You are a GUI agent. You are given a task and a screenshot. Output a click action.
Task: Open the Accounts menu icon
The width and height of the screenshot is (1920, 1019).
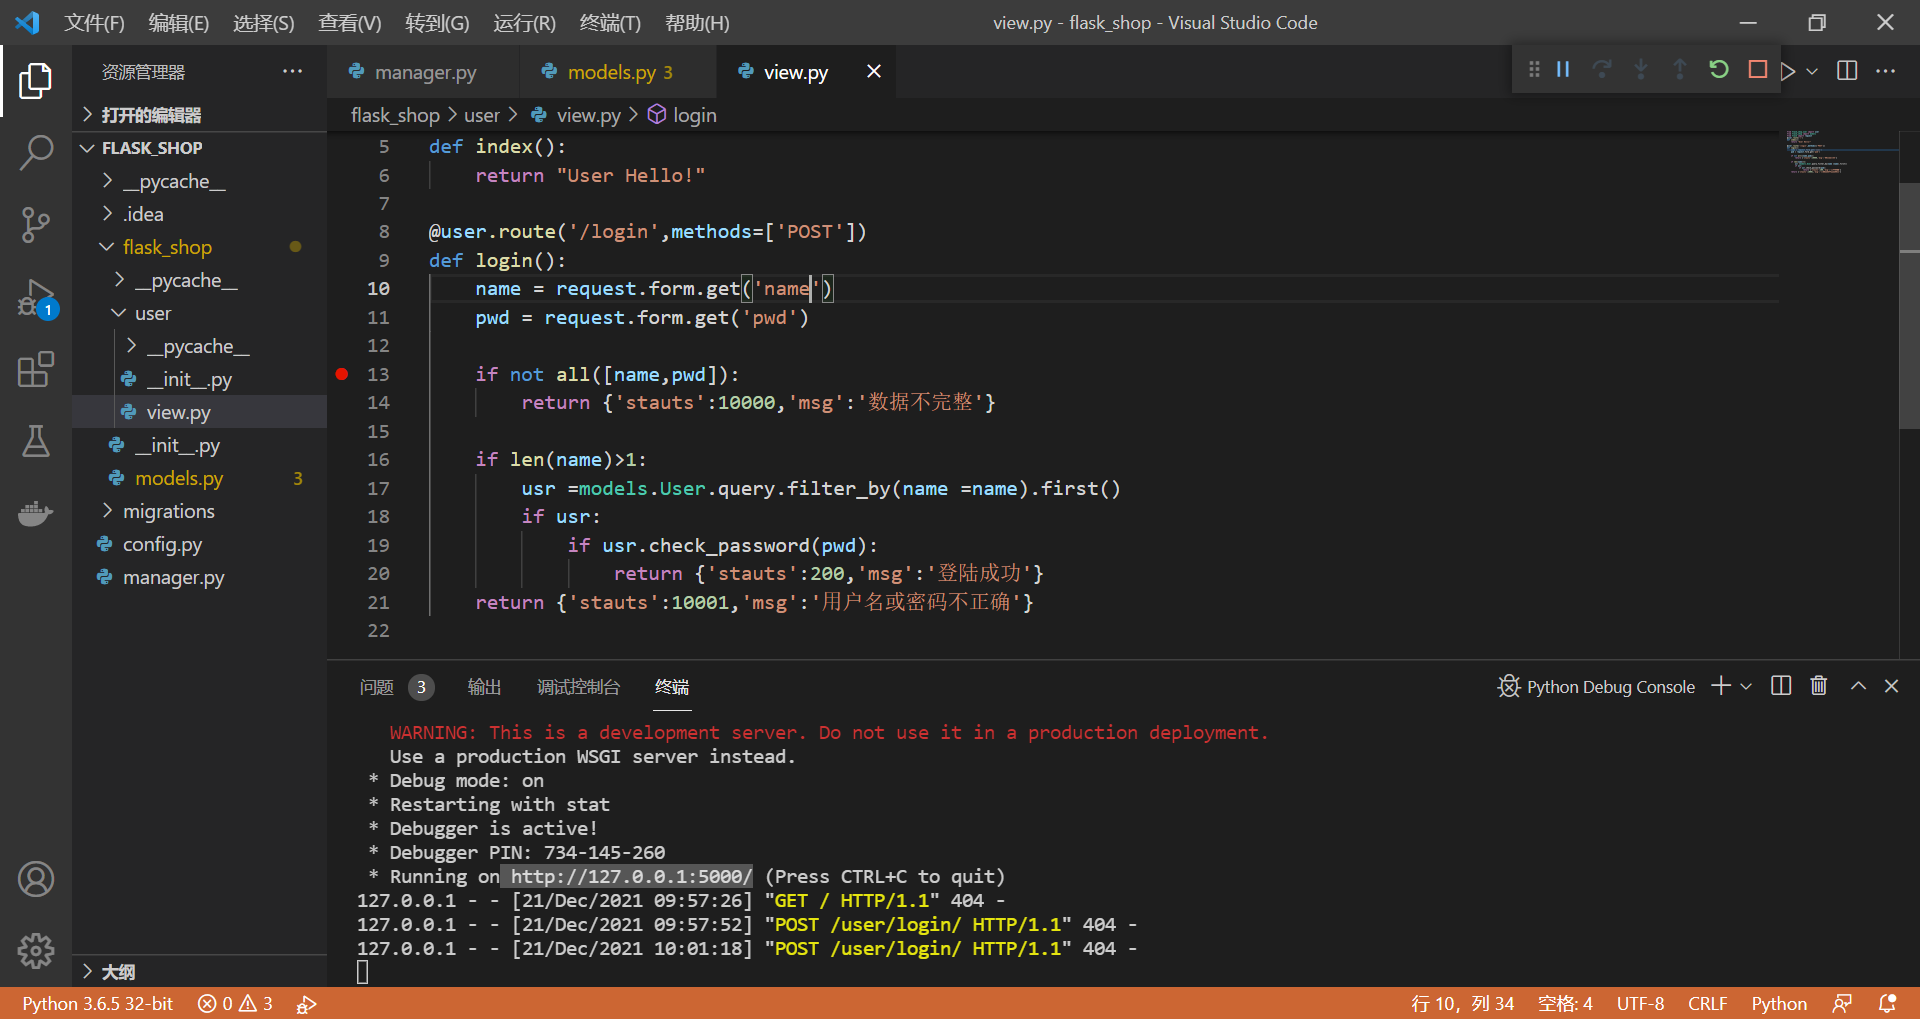click(36, 879)
